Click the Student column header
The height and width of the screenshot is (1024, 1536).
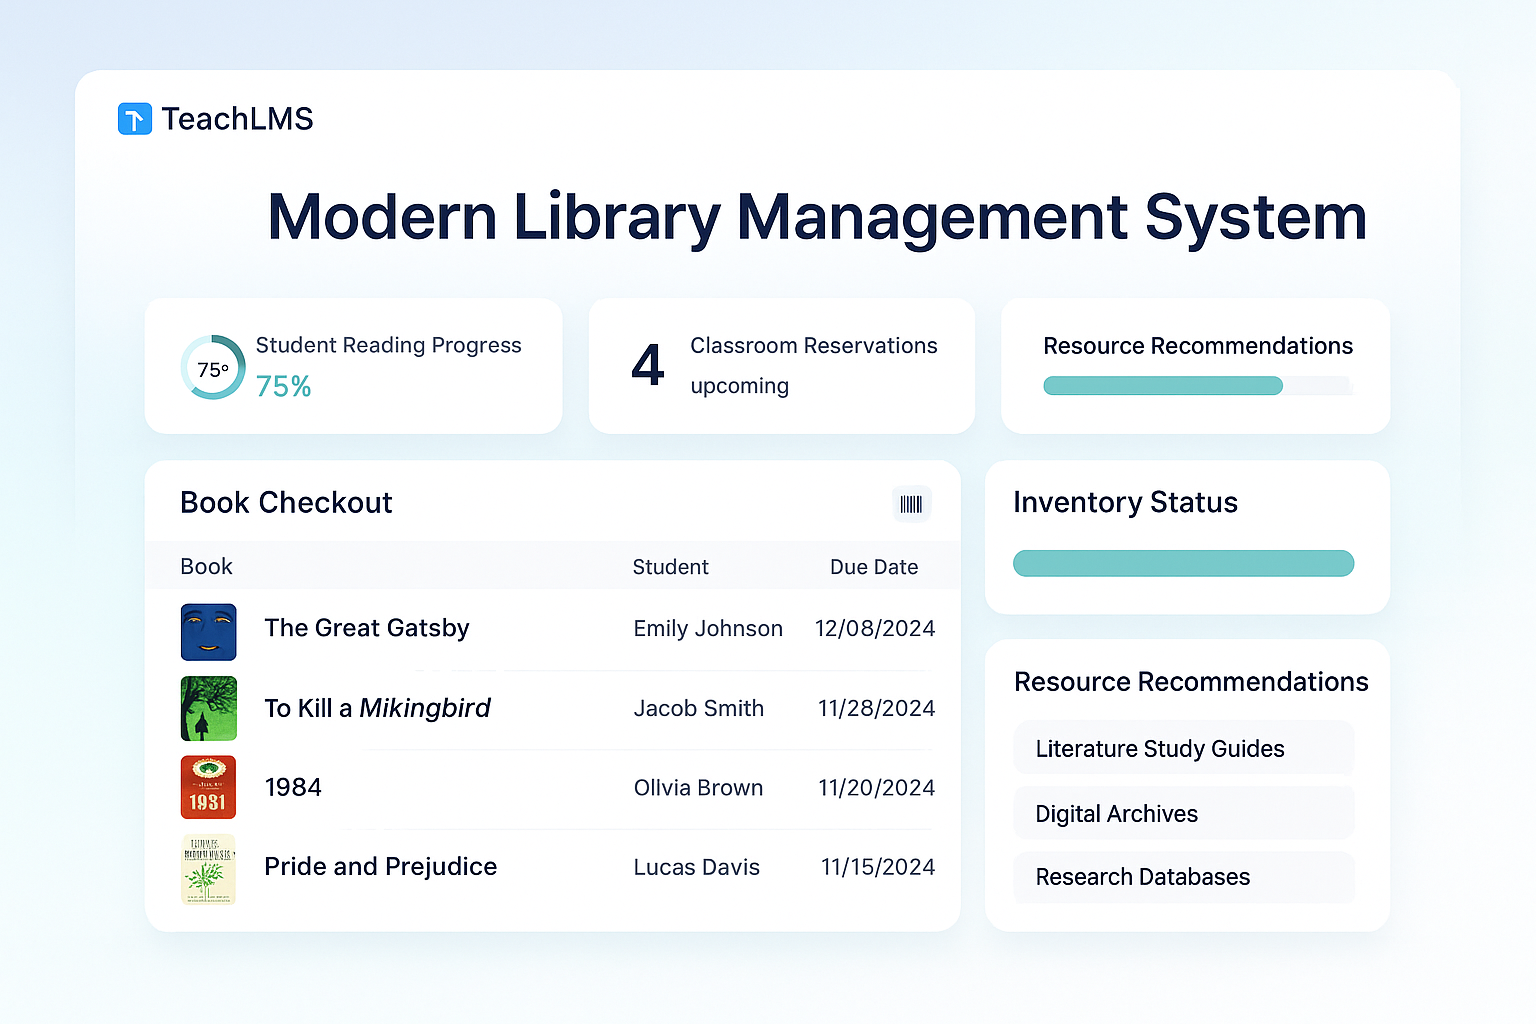(x=670, y=567)
